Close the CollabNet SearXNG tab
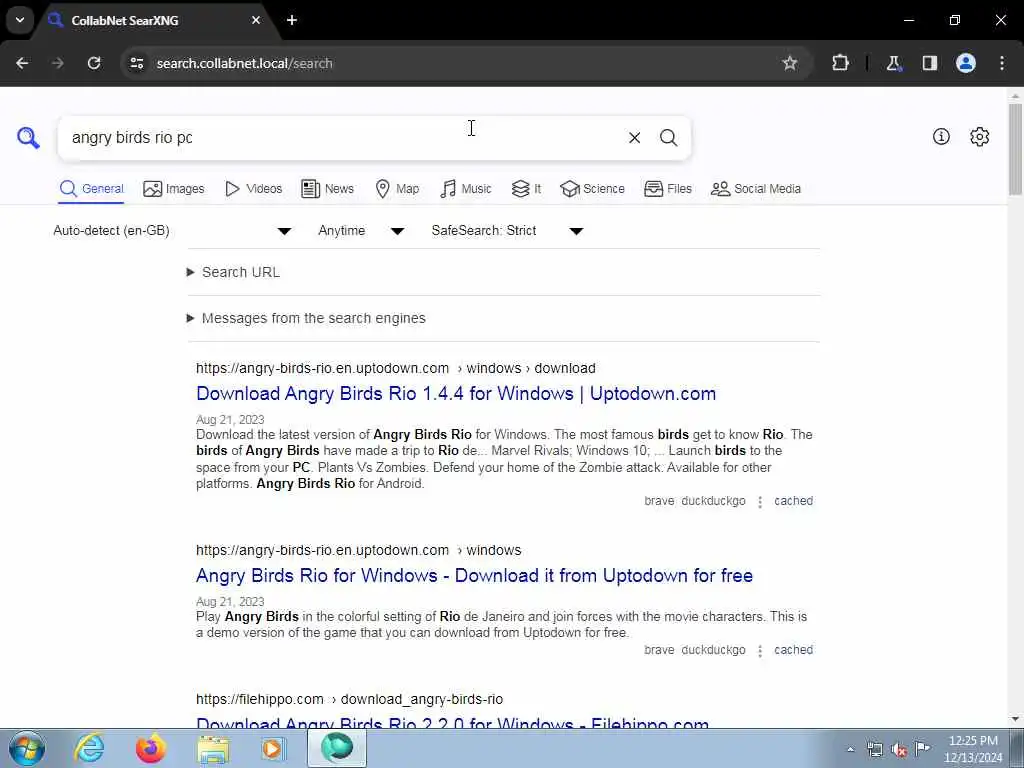This screenshot has width=1024, height=768. pos(256,20)
